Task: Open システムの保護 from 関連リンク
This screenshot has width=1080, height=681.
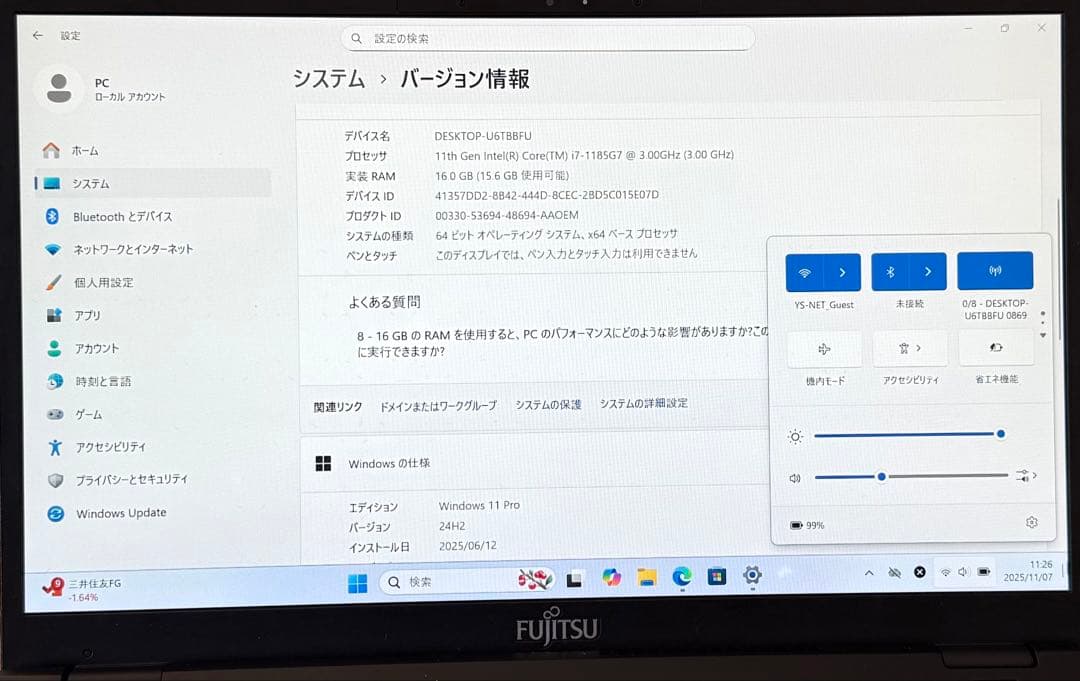Action: pos(549,404)
